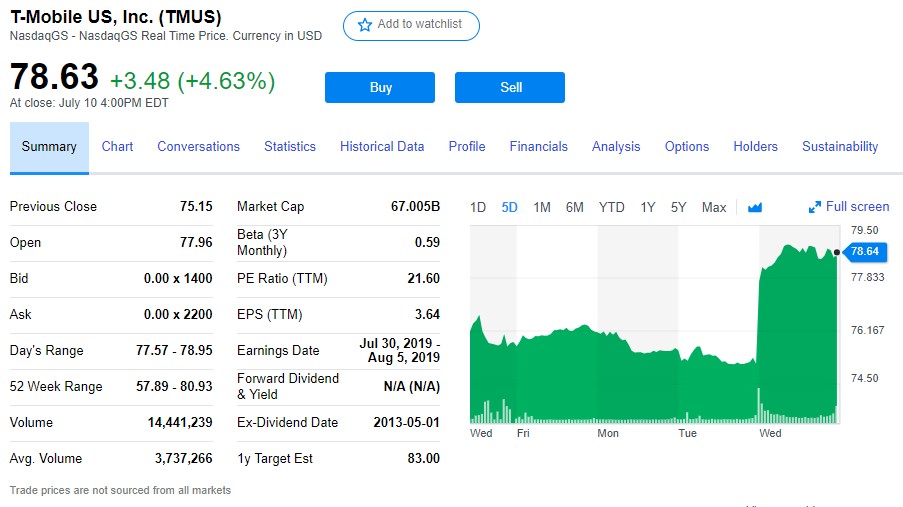Click the Previous Close value 75.15
This screenshot has width=903, height=507.
[x=196, y=206]
